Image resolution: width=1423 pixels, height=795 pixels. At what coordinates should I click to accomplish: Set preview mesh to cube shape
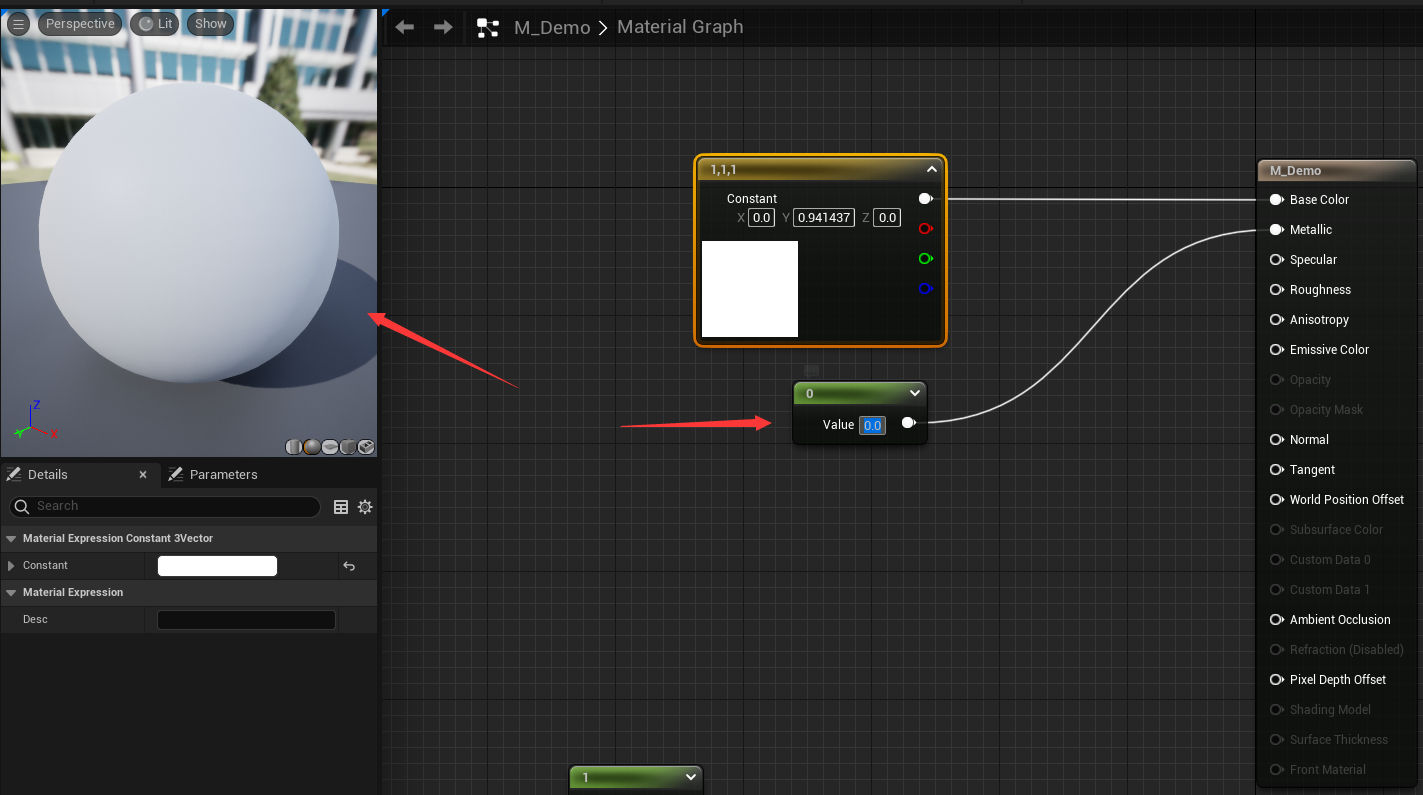[x=348, y=447]
